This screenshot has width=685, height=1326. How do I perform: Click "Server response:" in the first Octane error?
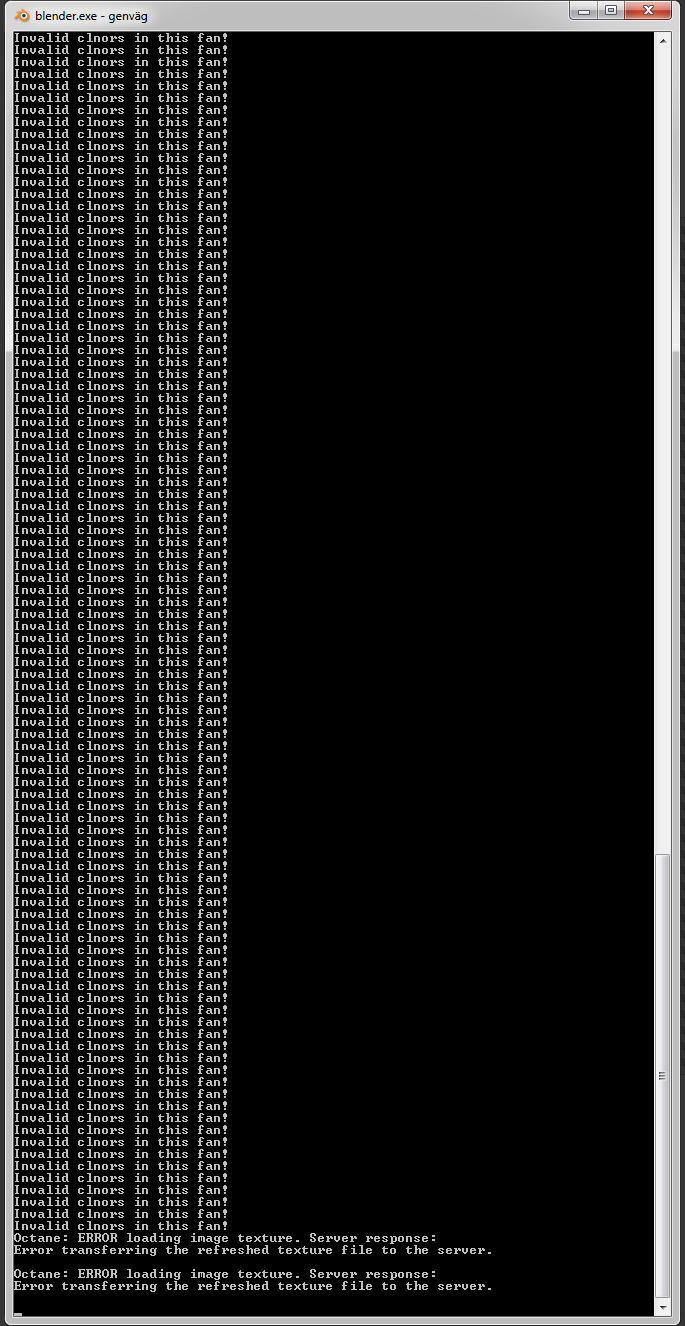coord(373,1238)
